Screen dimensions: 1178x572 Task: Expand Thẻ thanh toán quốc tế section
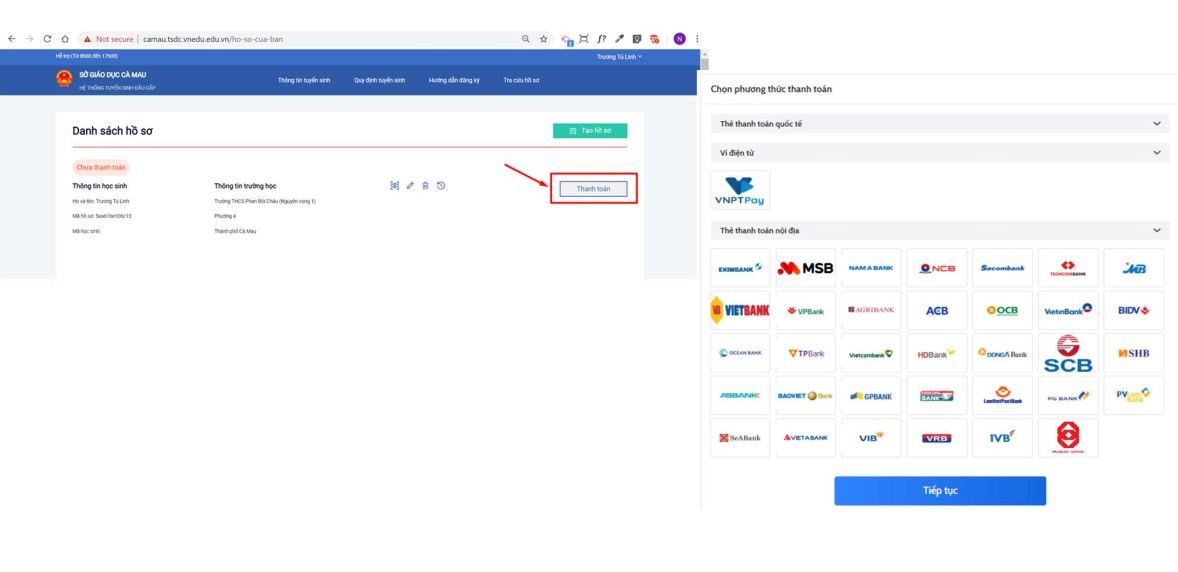[x=1156, y=124]
